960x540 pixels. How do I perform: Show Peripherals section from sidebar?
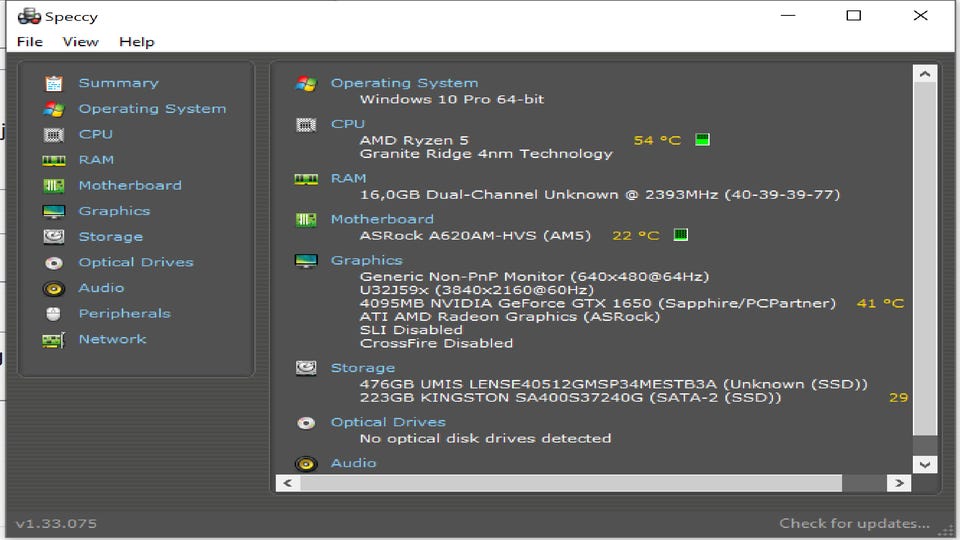tap(125, 313)
